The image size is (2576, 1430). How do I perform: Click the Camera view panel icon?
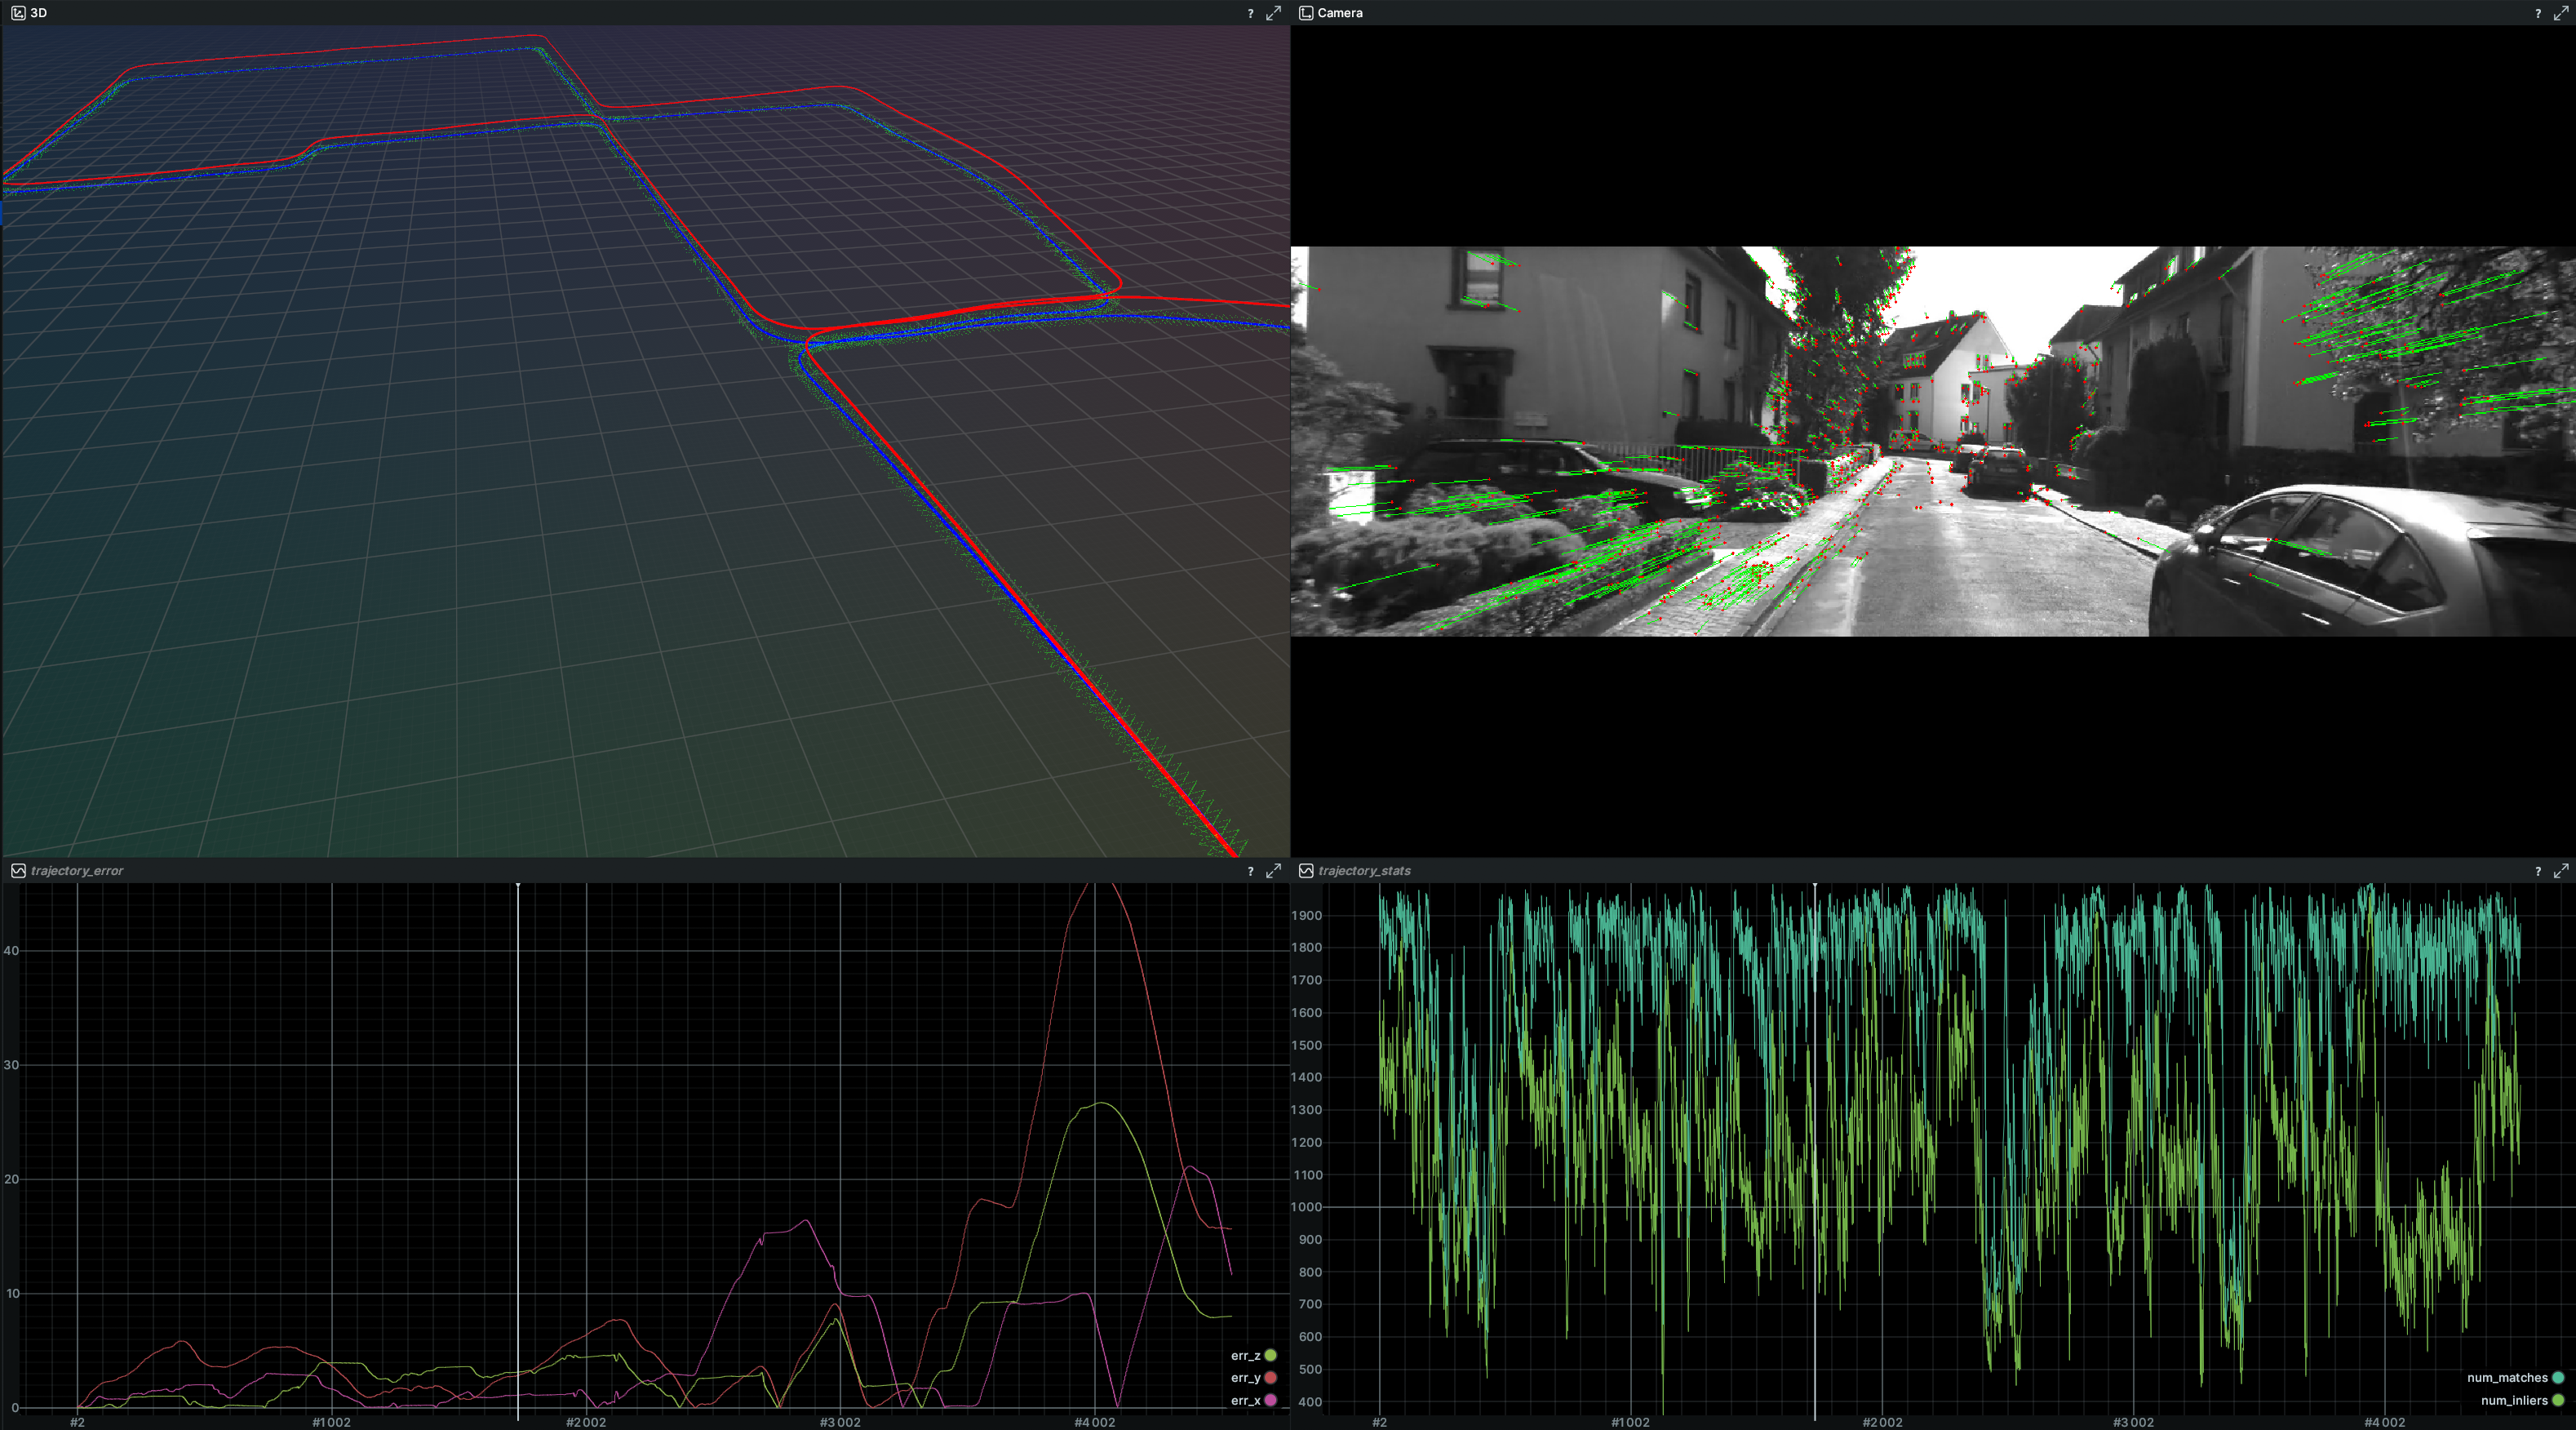[1306, 13]
